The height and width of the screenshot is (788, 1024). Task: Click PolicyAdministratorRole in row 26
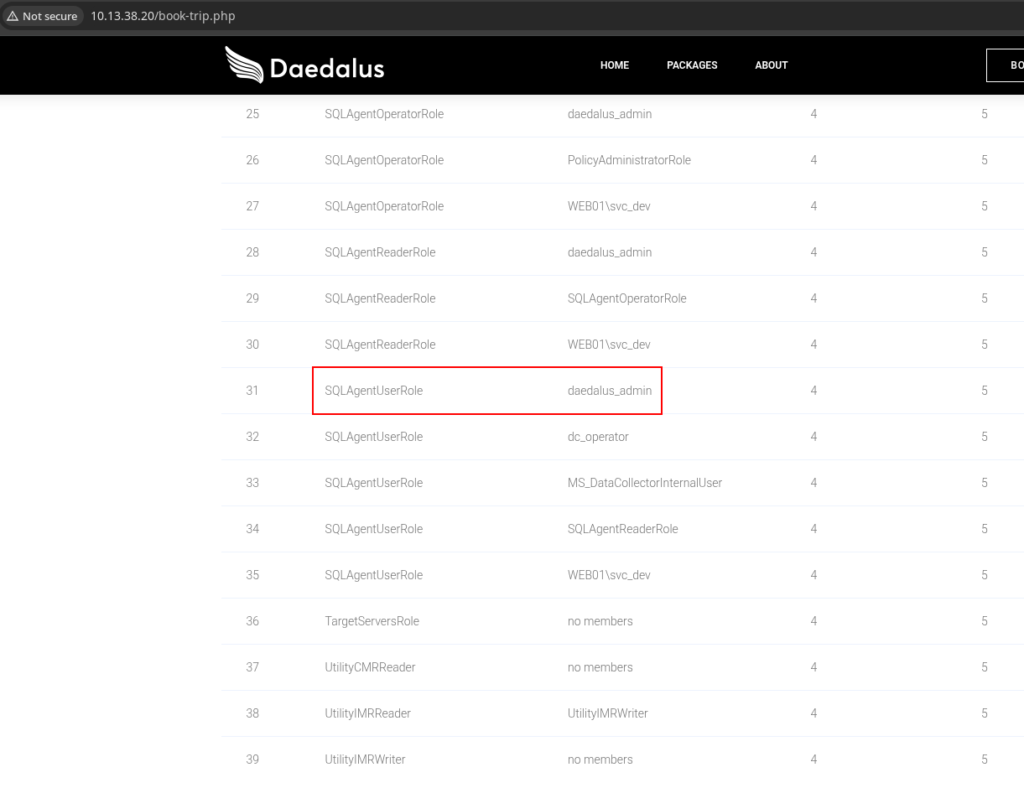628,160
